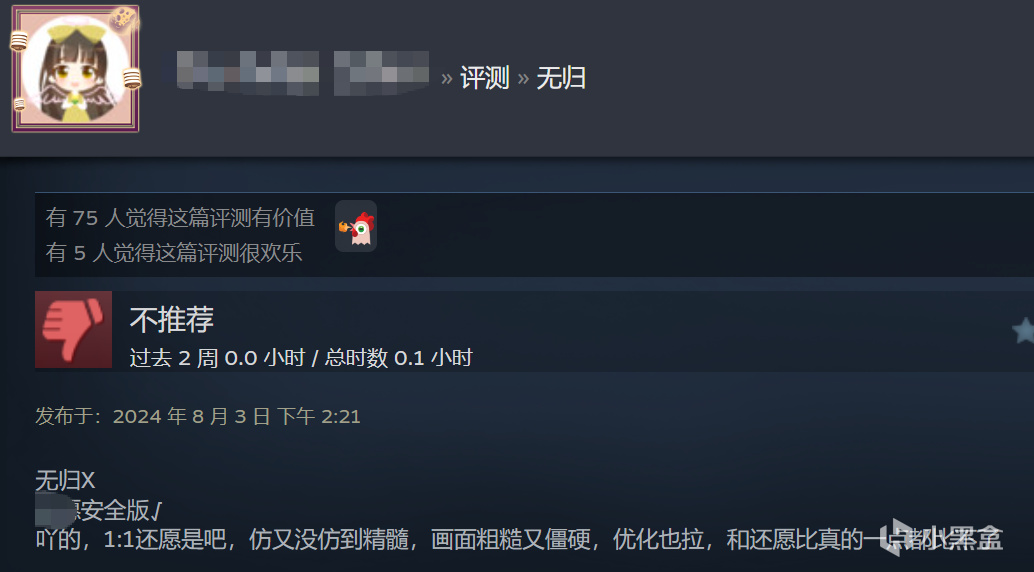Click the 总时数 0.1 小时 playtime text

[x=398, y=358]
